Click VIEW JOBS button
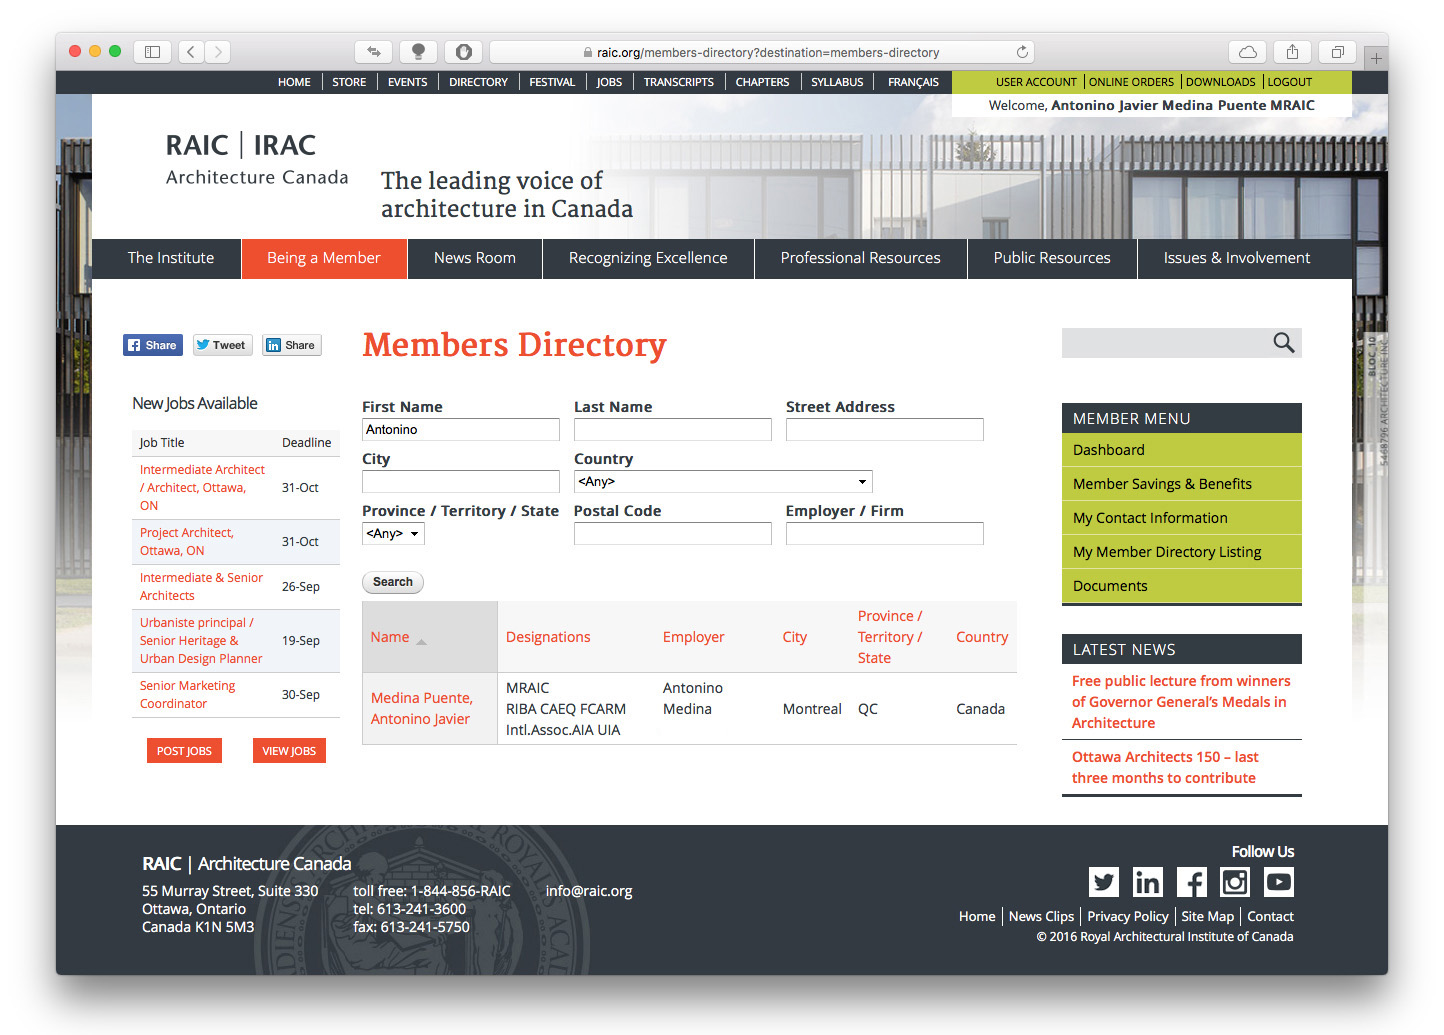Screen dimensions: 1444x1035 289,751
